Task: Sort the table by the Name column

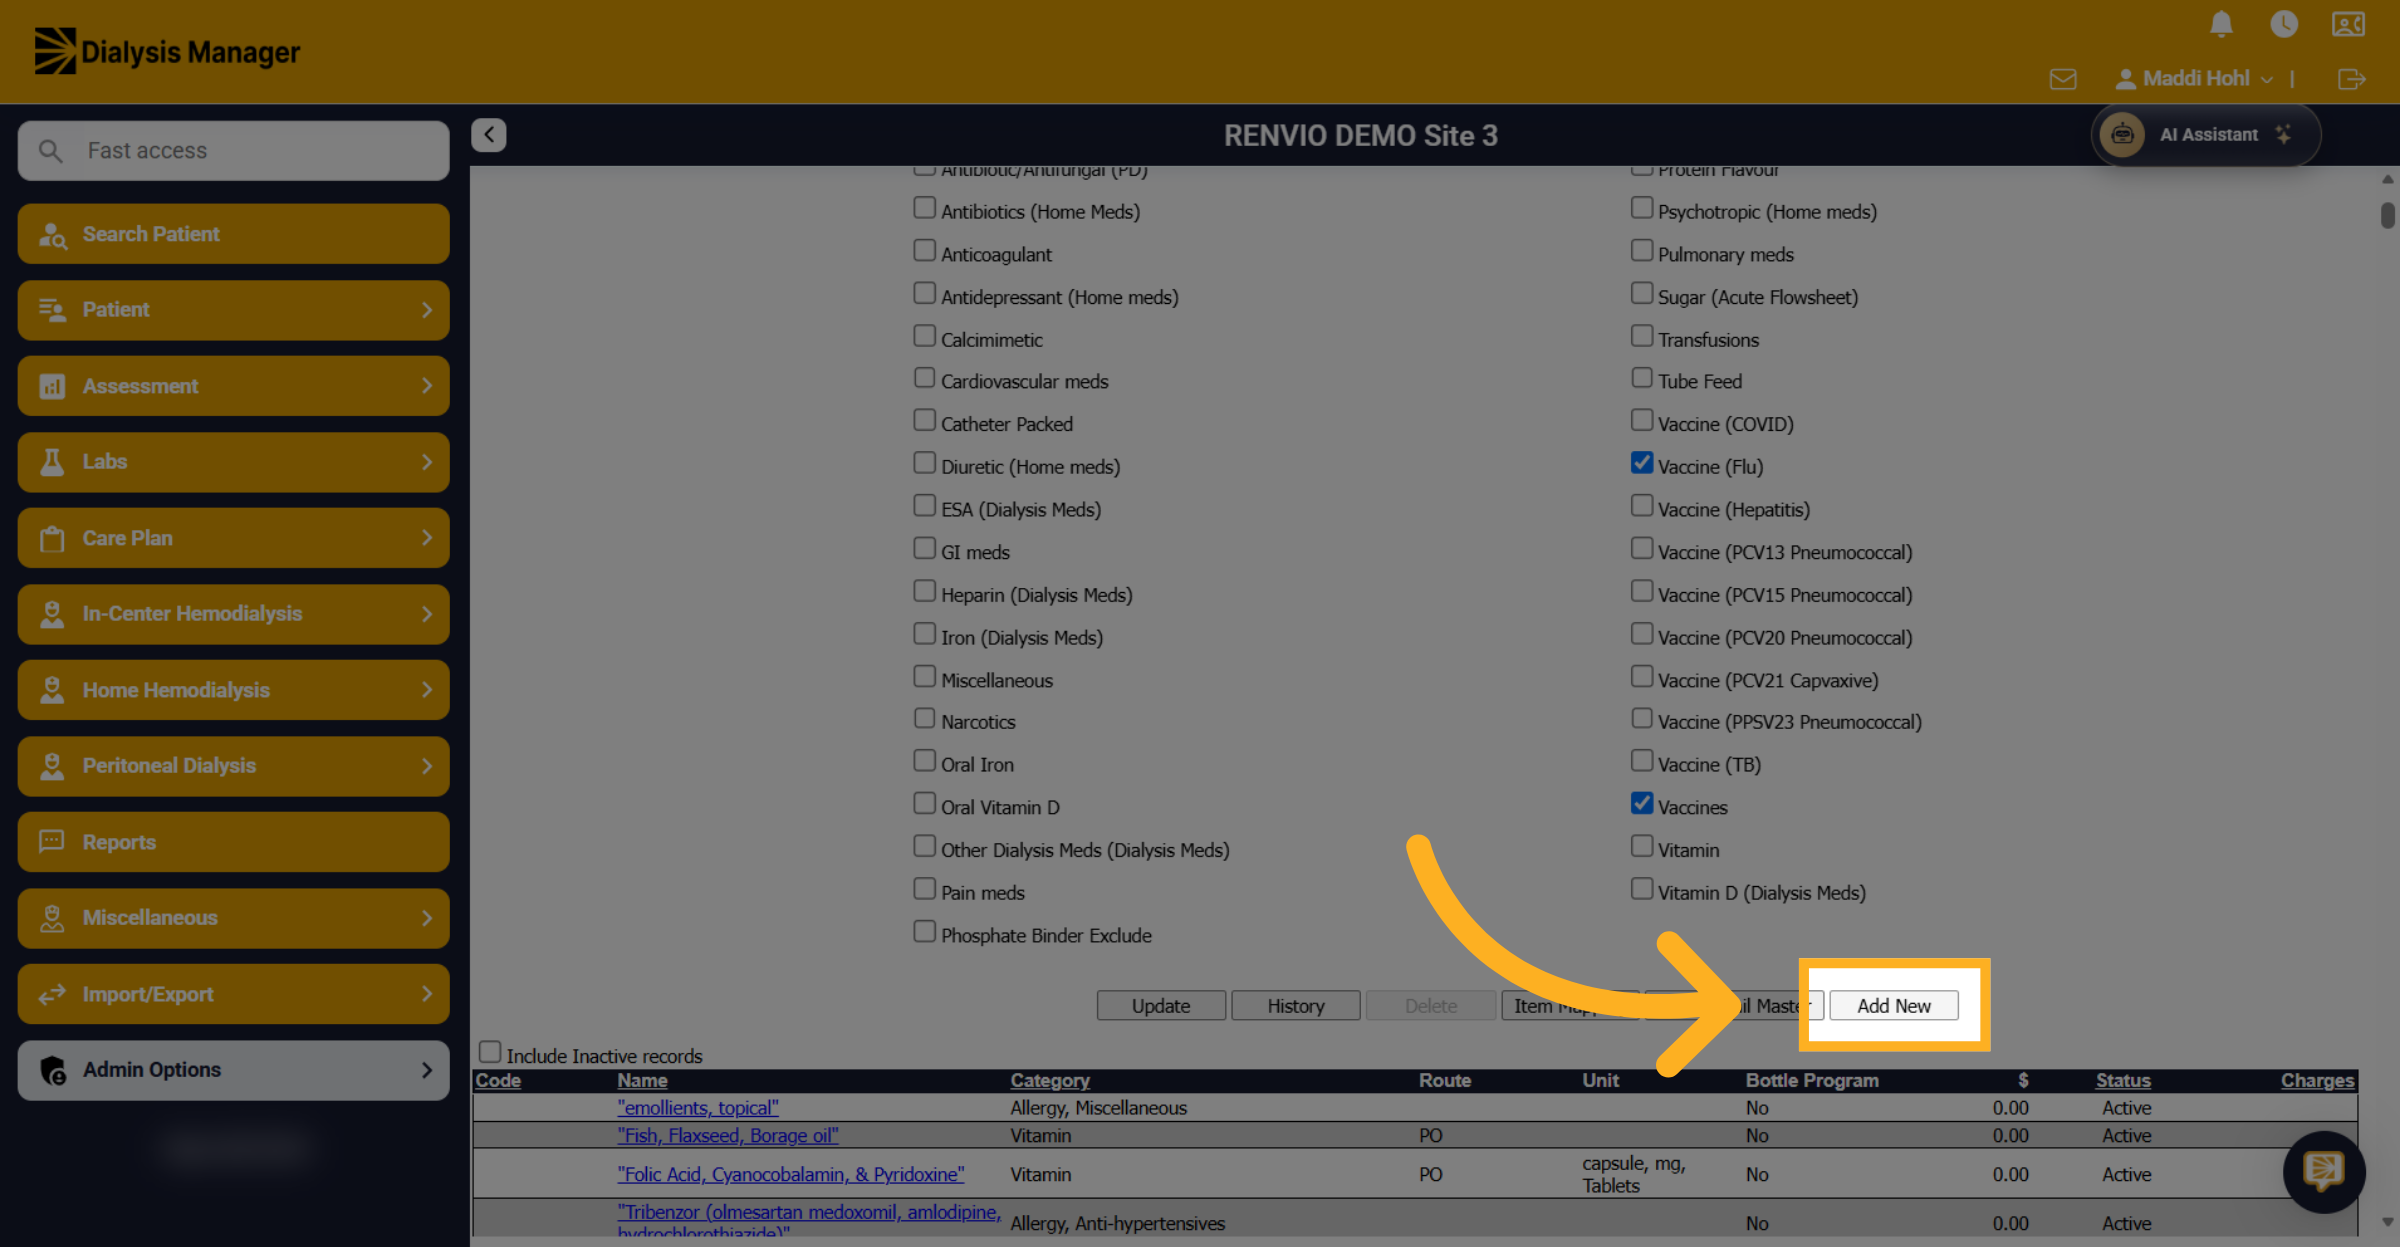Action: [642, 1080]
